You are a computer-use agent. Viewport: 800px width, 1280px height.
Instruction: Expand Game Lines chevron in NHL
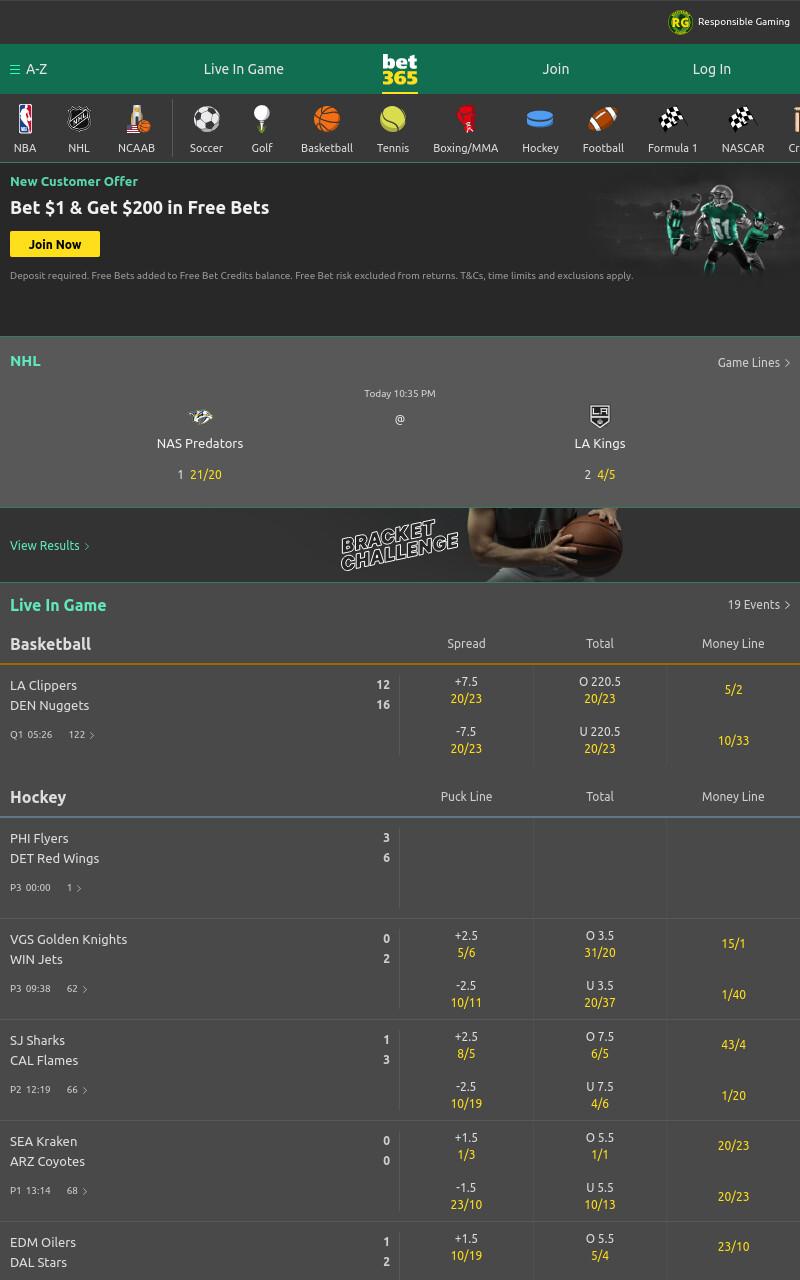pyautogui.click(x=787, y=363)
